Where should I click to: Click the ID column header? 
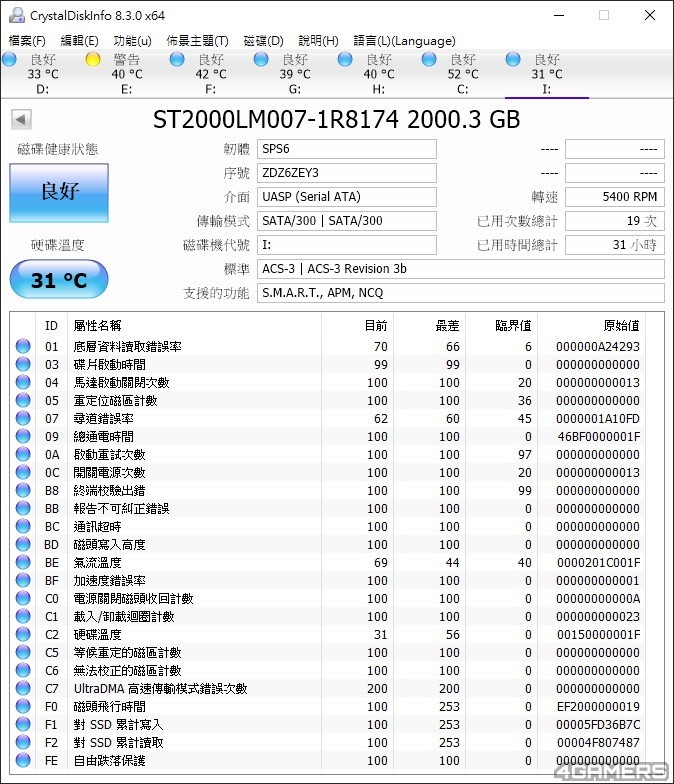pos(52,326)
